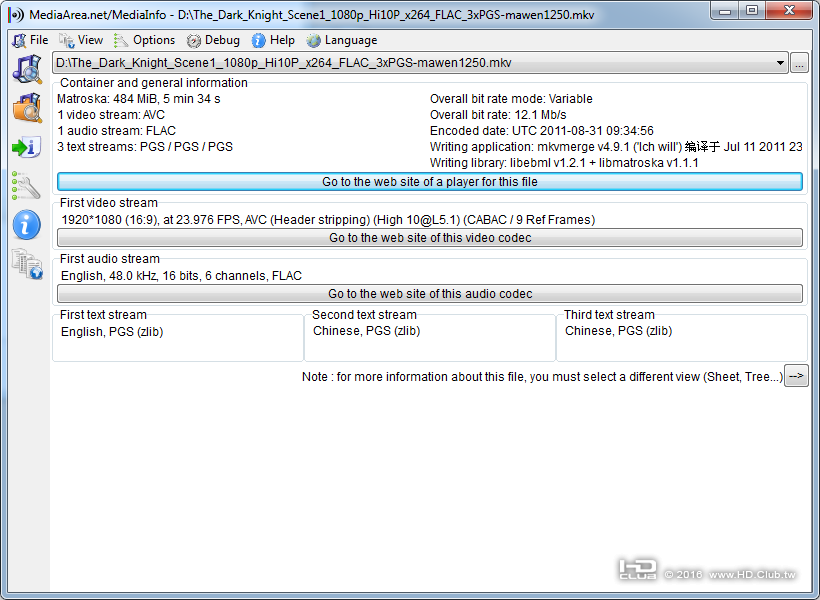The width and height of the screenshot is (820, 600).
Task: Click the View menu icon
Action: tap(66, 40)
